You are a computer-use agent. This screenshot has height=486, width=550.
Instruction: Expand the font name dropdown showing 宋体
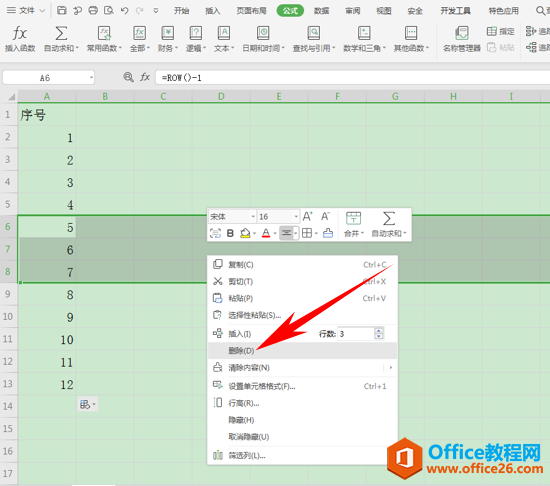click(253, 217)
